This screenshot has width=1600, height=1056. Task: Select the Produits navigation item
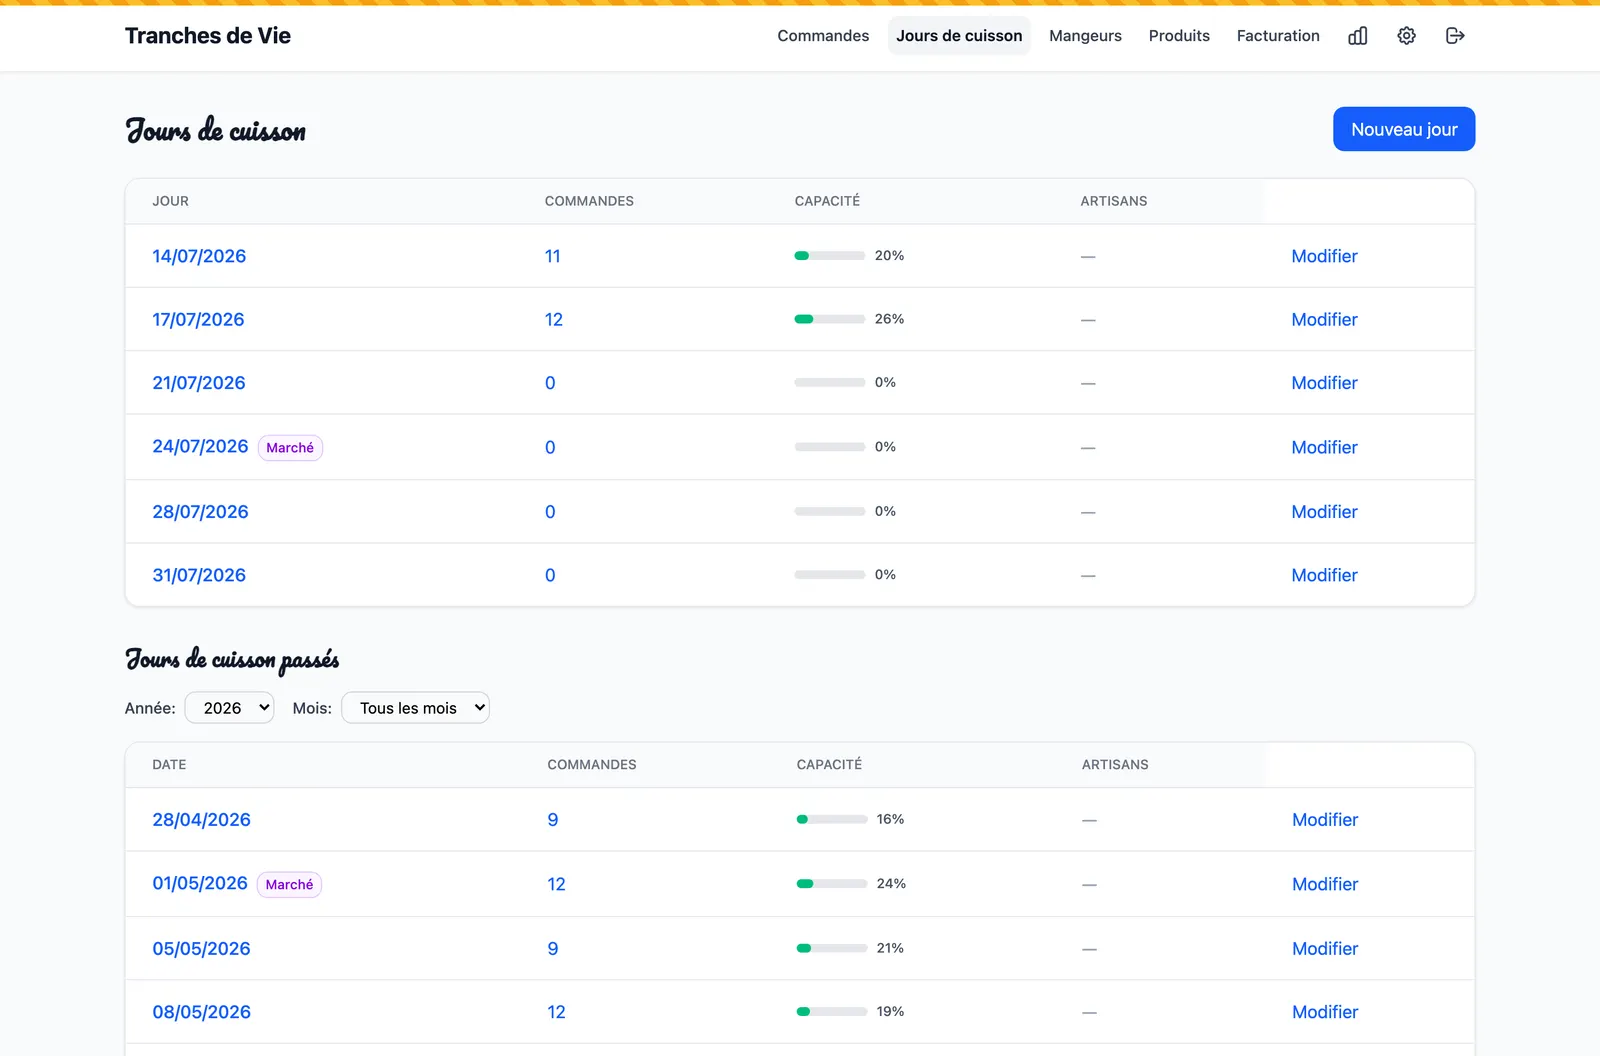pos(1179,36)
